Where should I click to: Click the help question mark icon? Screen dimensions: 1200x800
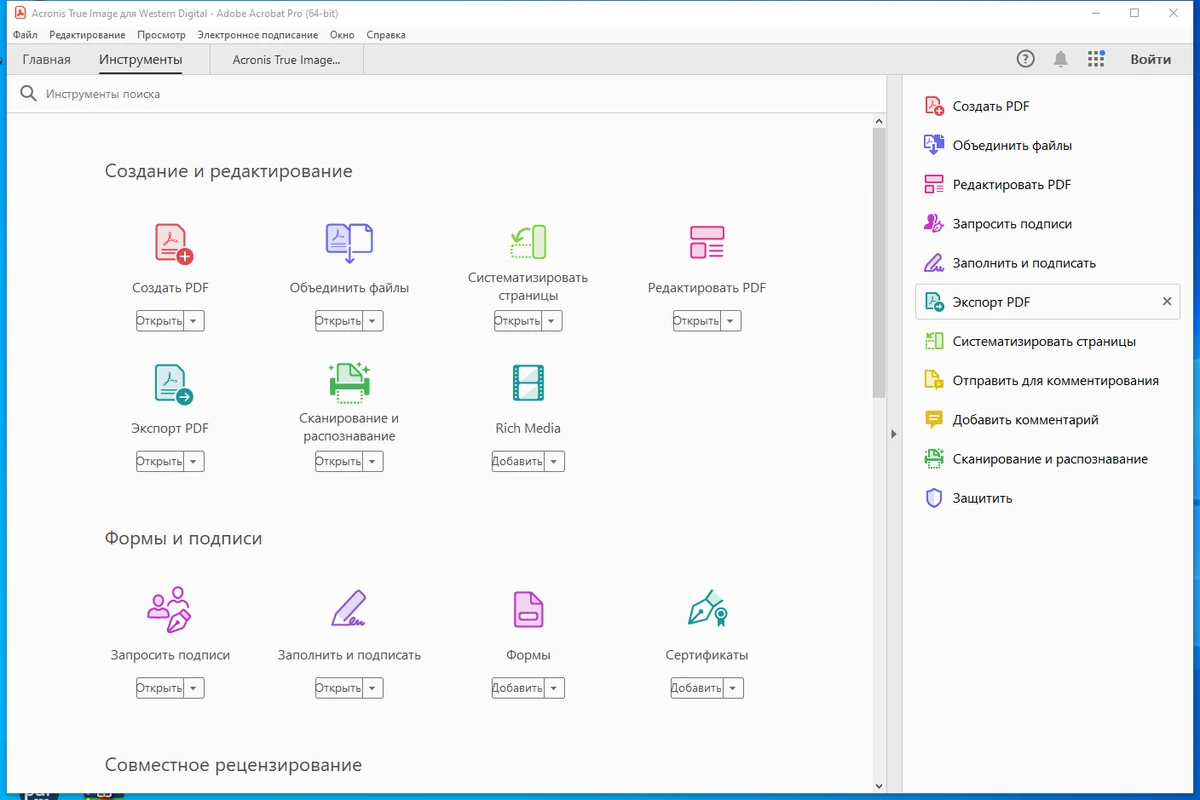(1025, 59)
